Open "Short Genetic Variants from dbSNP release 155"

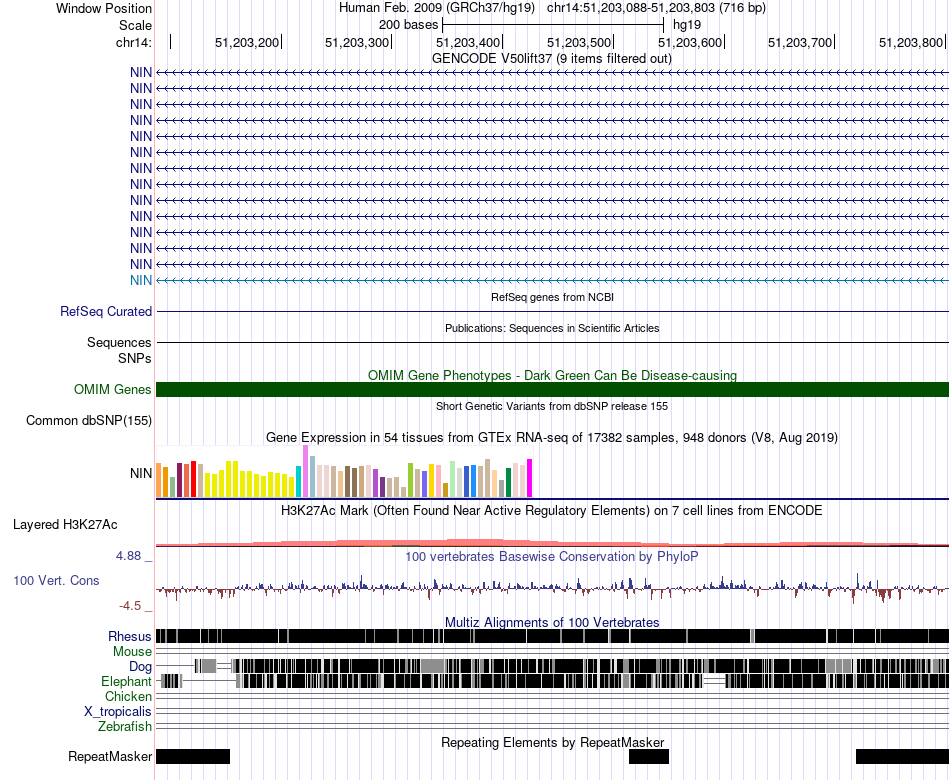(x=552, y=406)
